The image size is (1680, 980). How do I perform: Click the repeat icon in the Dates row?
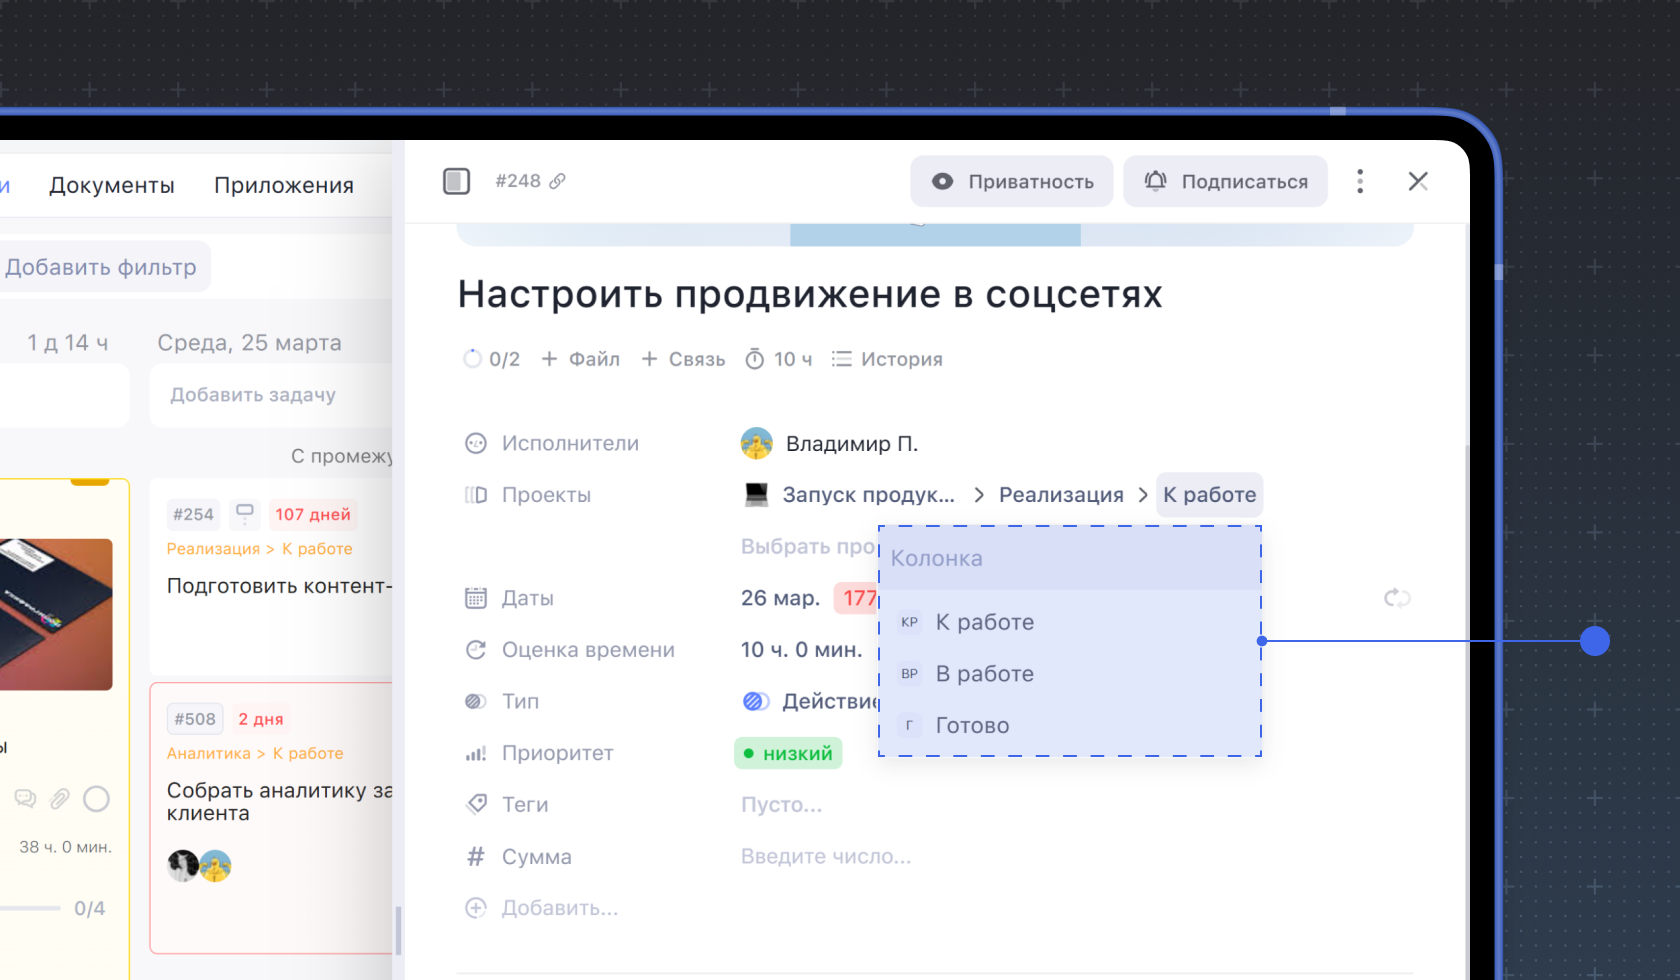[1396, 598]
